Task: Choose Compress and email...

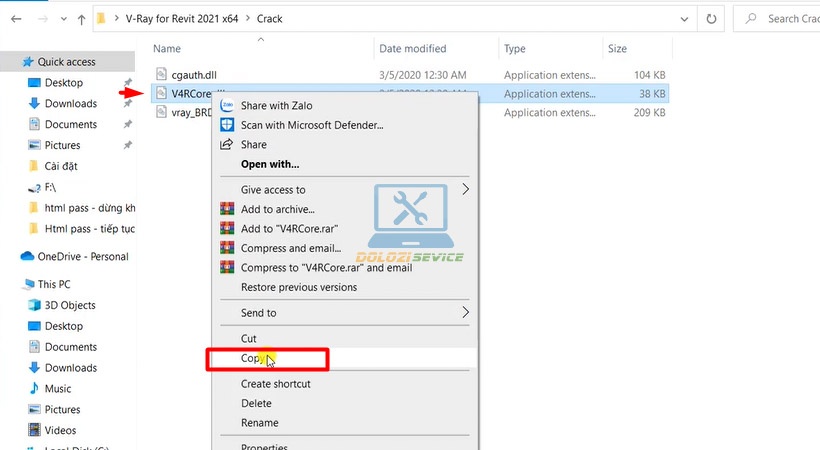Action: click(x=291, y=249)
